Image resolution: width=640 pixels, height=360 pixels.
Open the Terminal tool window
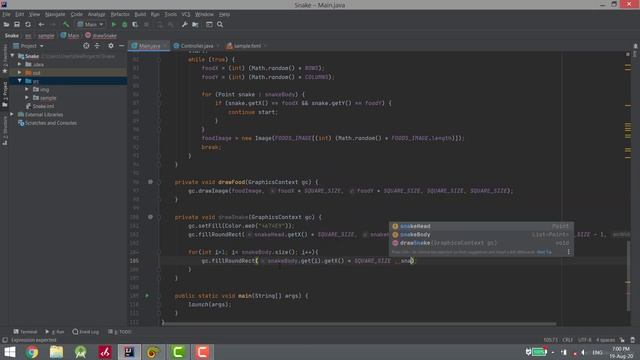pyautogui.click(x=25, y=332)
